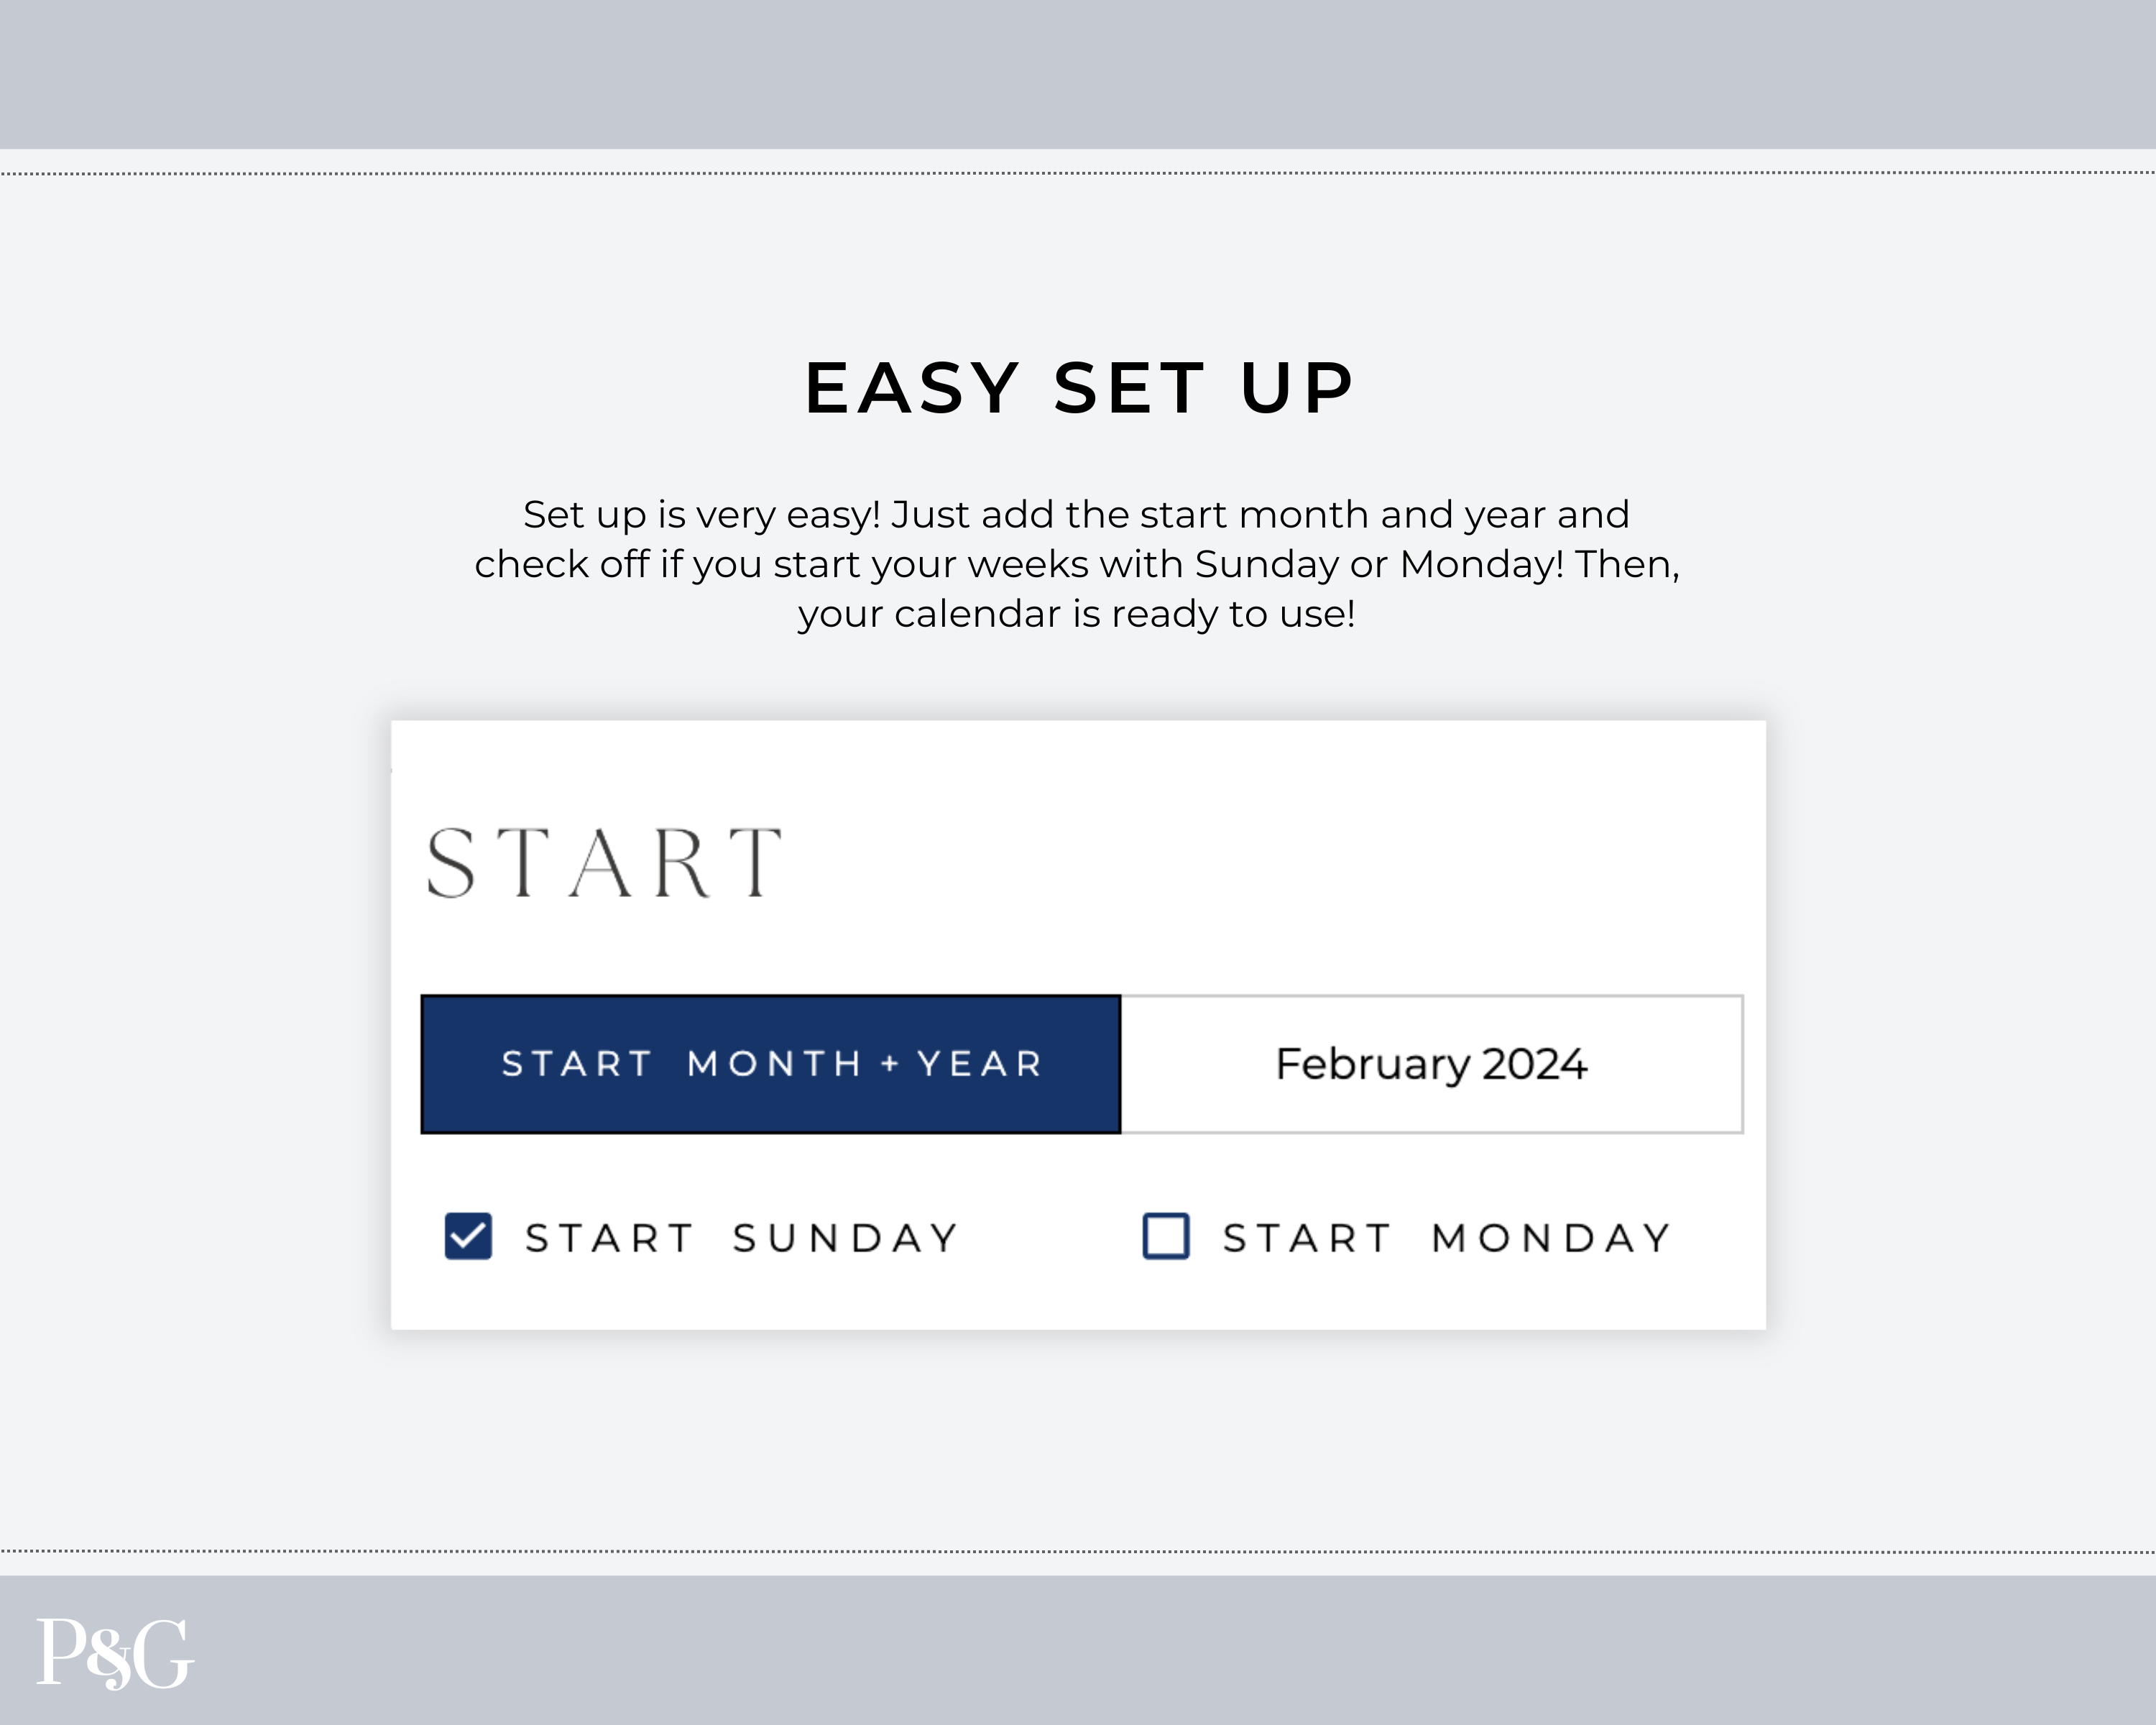The width and height of the screenshot is (2156, 1725).
Task: Select the navy Start Month + Year cell
Action: [x=771, y=1064]
